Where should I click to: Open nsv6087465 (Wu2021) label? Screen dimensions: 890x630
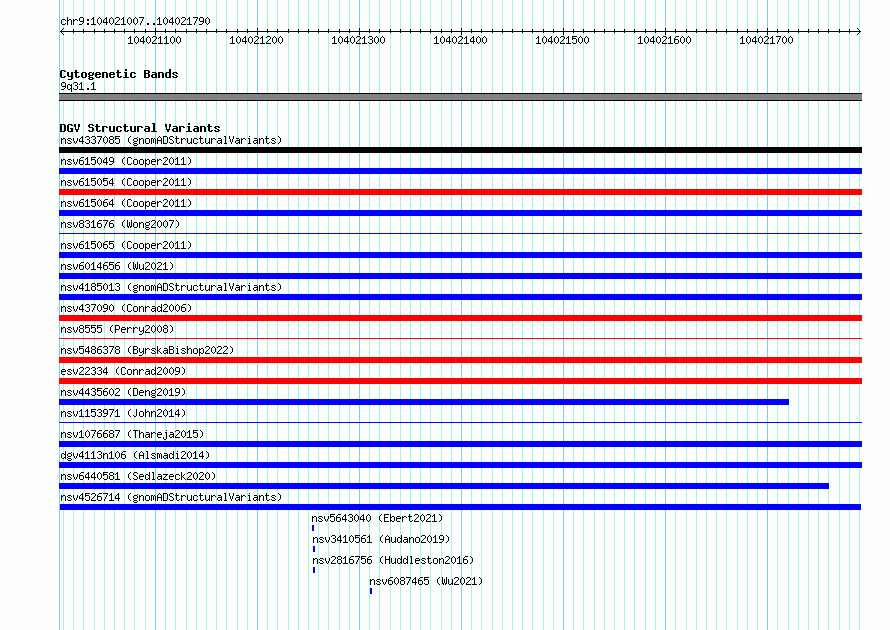(x=426, y=581)
